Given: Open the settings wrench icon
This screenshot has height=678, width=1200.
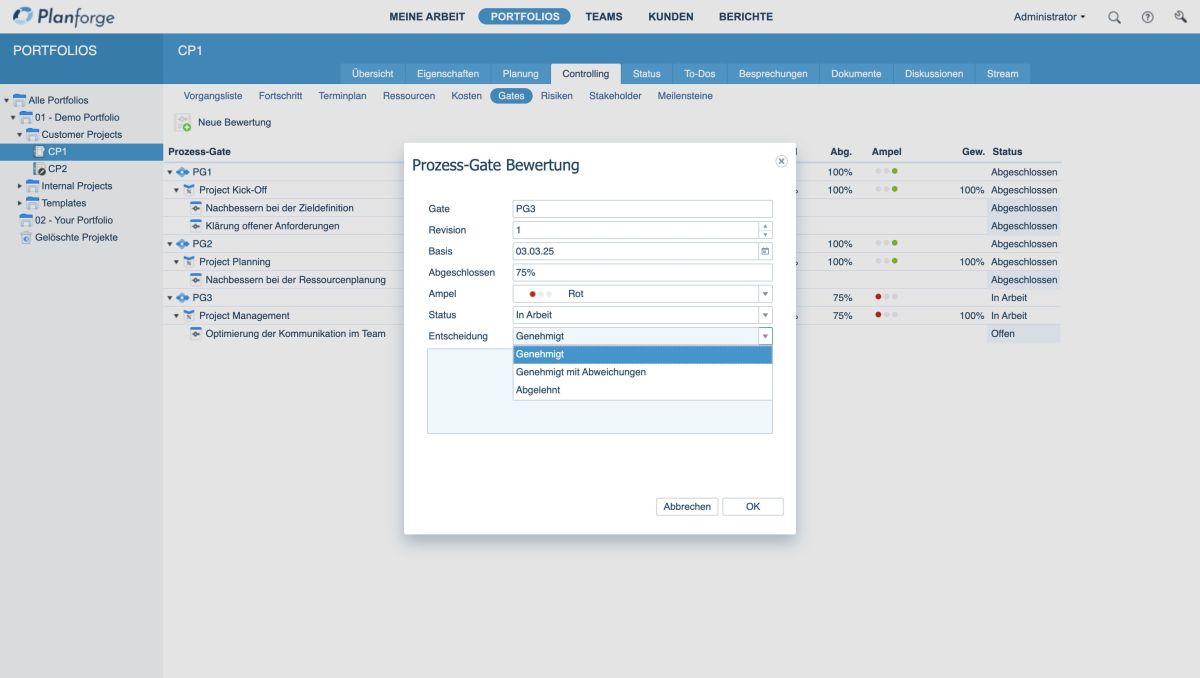Looking at the screenshot, I should (x=1180, y=17).
